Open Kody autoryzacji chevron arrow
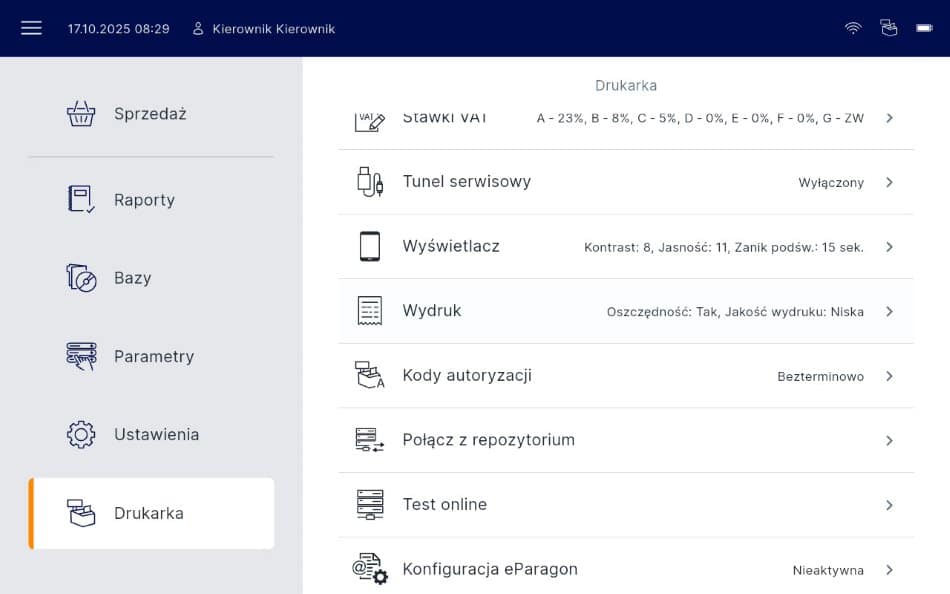The height and width of the screenshot is (594, 950). pos(889,376)
